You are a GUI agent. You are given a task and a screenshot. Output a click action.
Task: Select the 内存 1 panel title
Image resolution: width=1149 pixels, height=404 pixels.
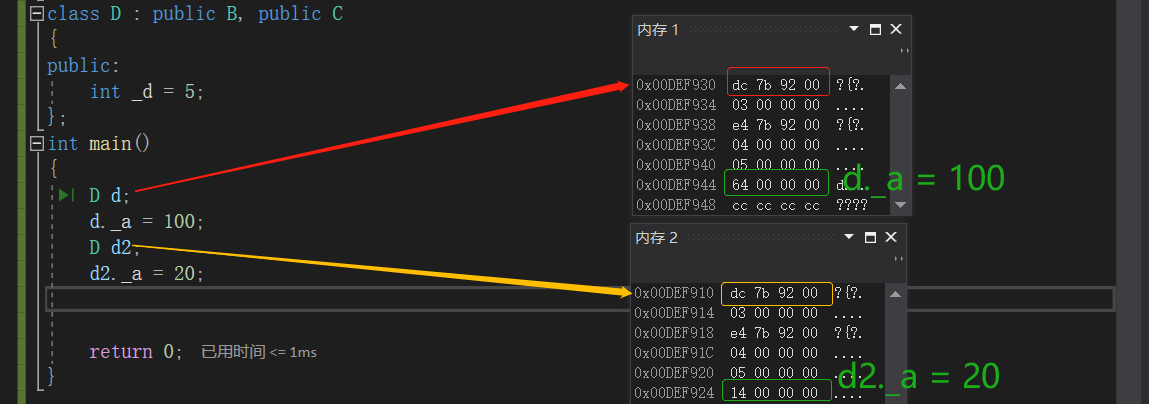(x=658, y=29)
